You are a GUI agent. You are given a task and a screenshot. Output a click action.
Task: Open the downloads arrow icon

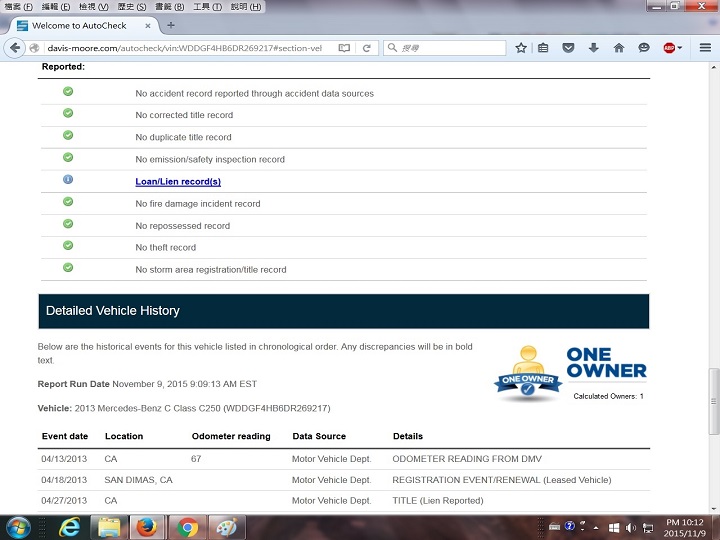point(594,48)
